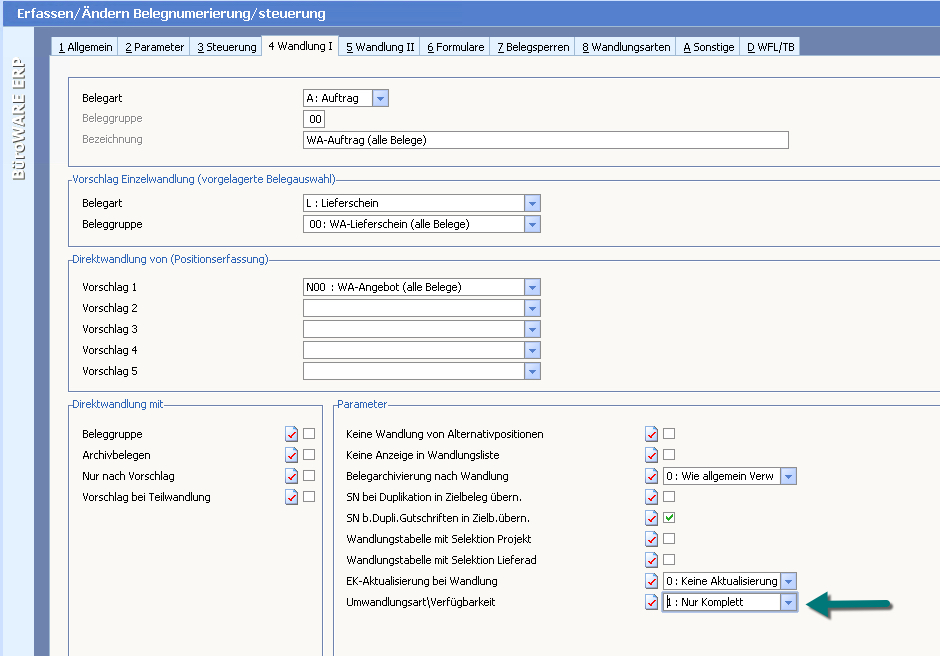Go to the 1 Allgemein tab

[85, 47]
